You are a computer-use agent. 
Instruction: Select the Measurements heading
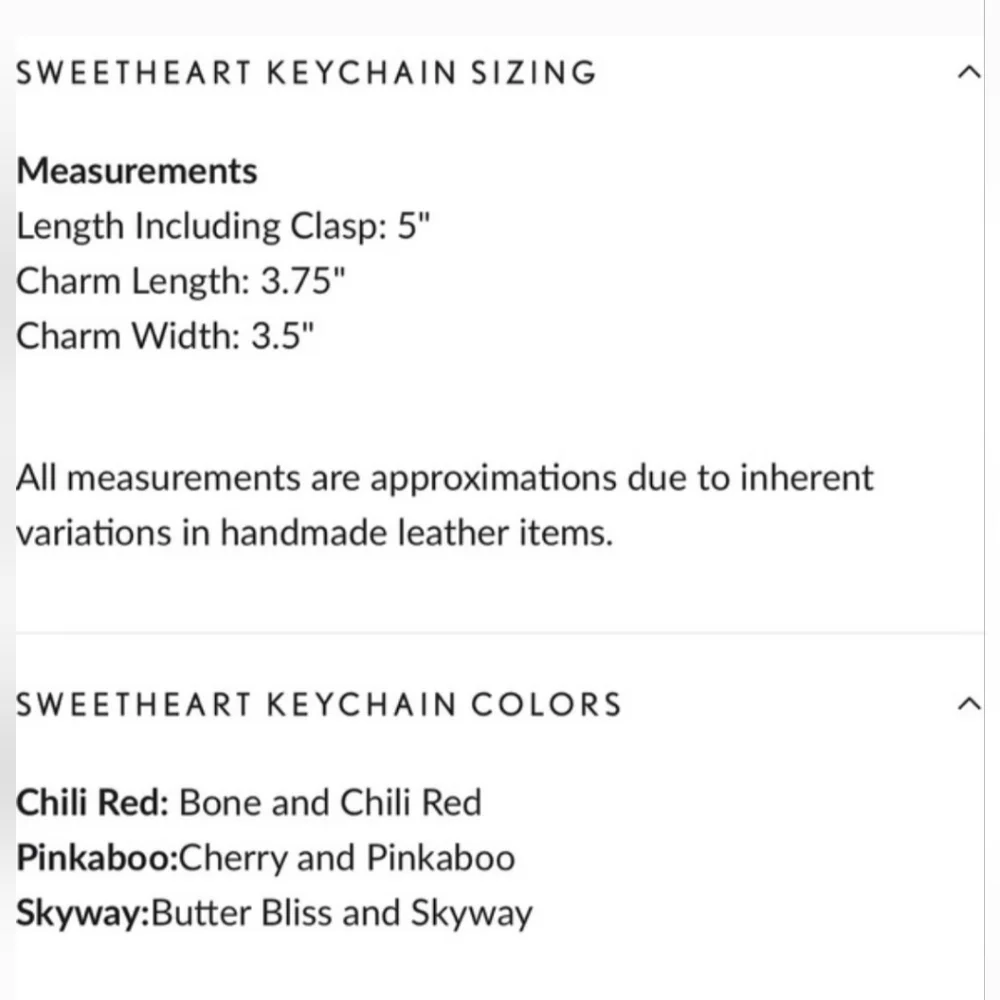pos(137,171)
